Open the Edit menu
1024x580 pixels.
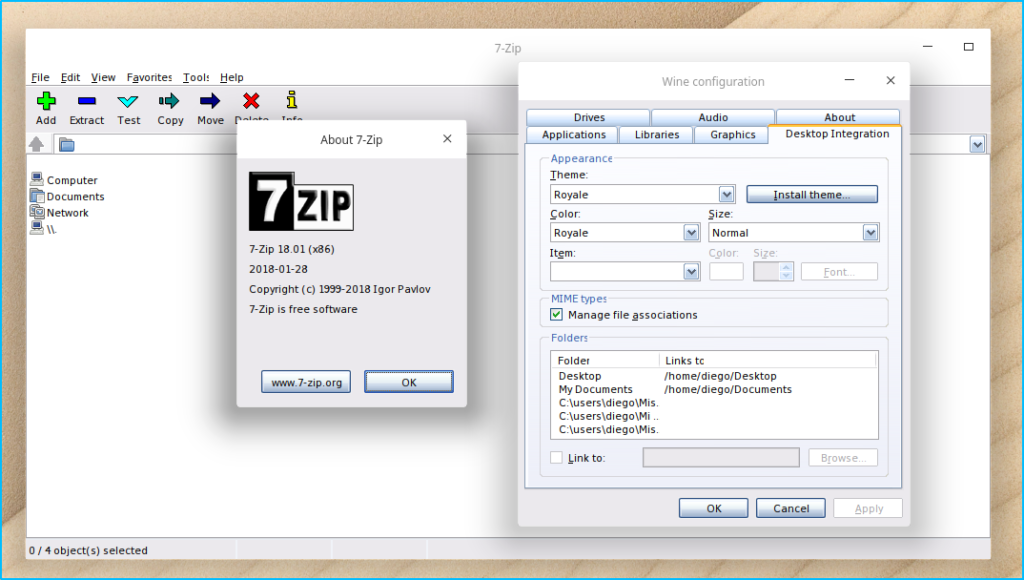coord(71,77)
